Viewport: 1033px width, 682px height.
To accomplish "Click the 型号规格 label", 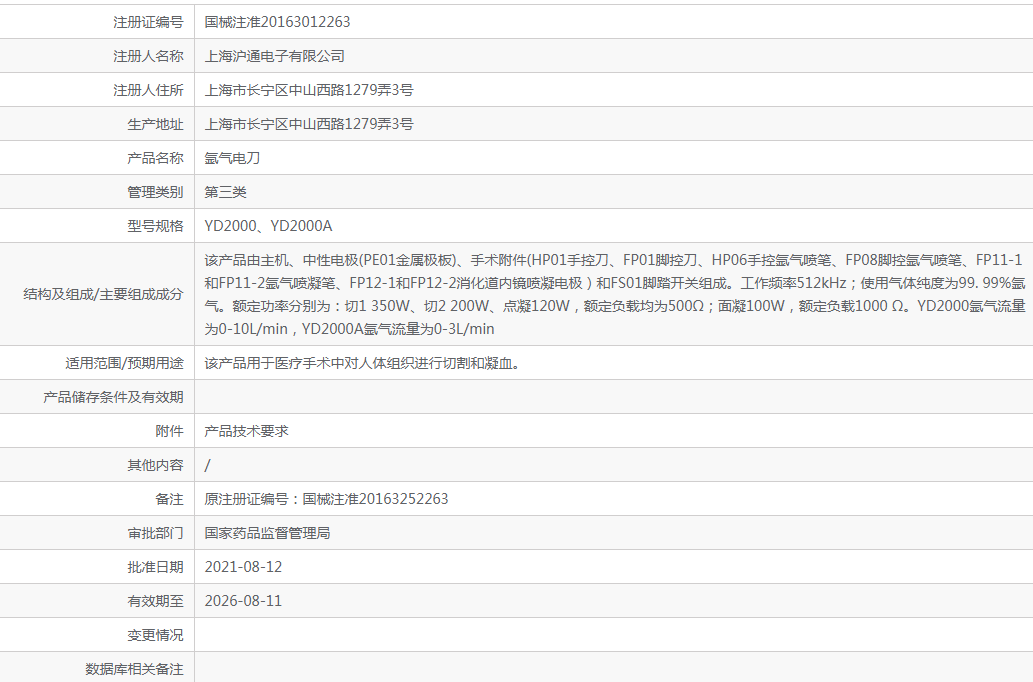I will tap(155, 226).
